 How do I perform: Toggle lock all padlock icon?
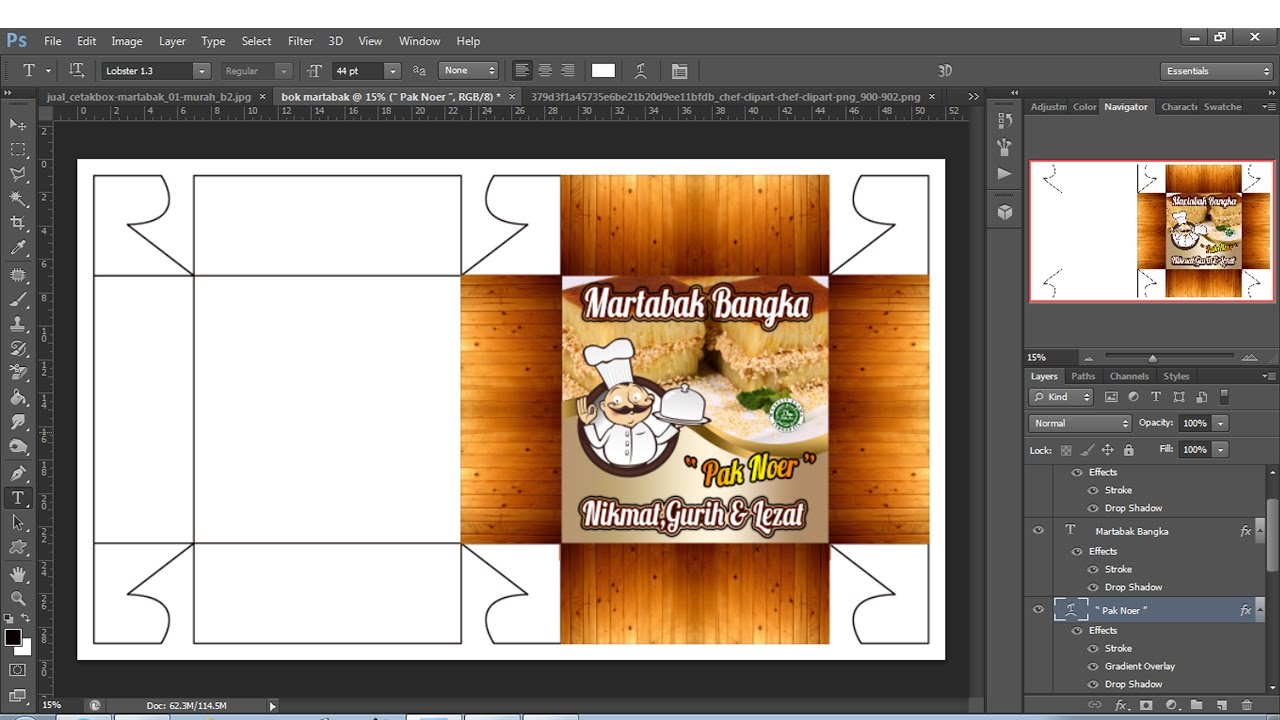(x=1128, y=450)
